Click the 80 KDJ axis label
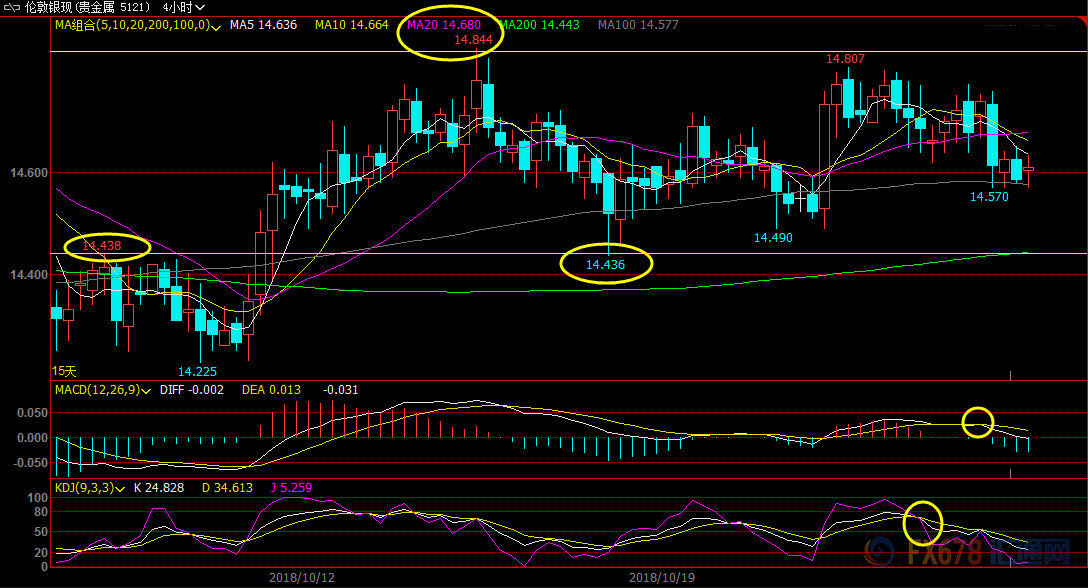Image resolution: width=1088 pixels, height=588 pixels. tap(41, 512)
